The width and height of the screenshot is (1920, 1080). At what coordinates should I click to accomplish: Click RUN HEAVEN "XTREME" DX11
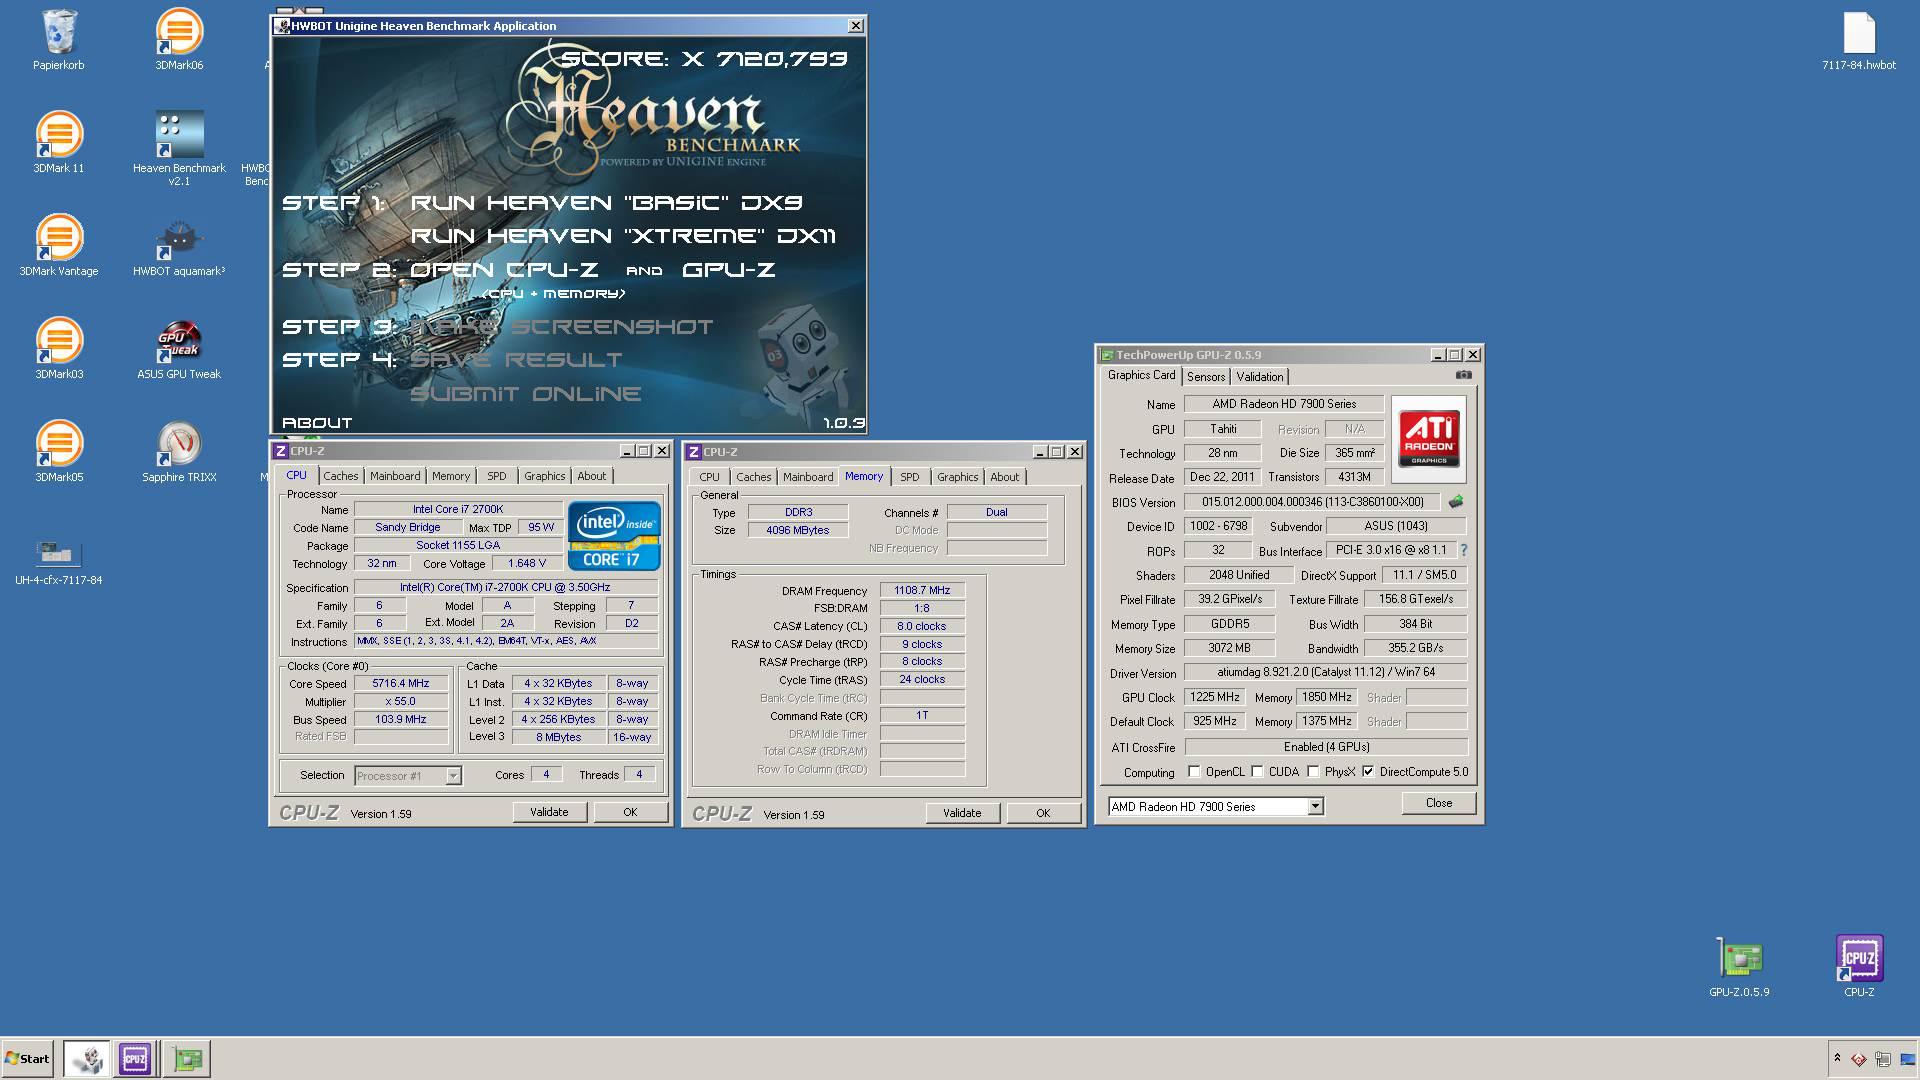(623, 236)
